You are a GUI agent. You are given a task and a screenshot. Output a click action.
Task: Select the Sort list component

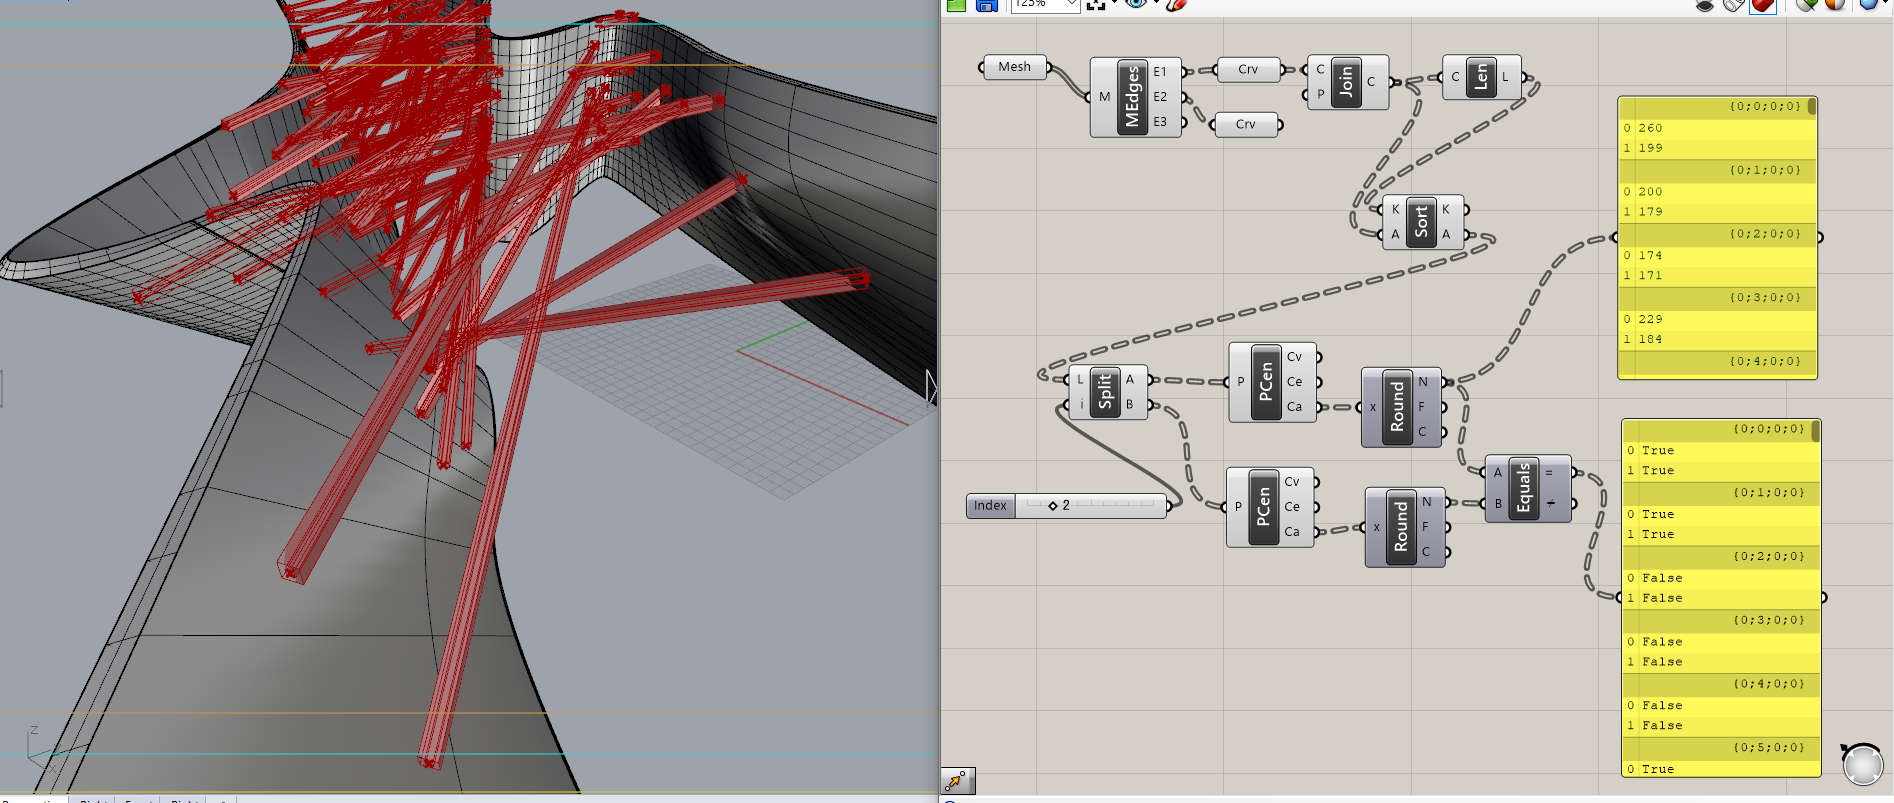pos(1421,222)
